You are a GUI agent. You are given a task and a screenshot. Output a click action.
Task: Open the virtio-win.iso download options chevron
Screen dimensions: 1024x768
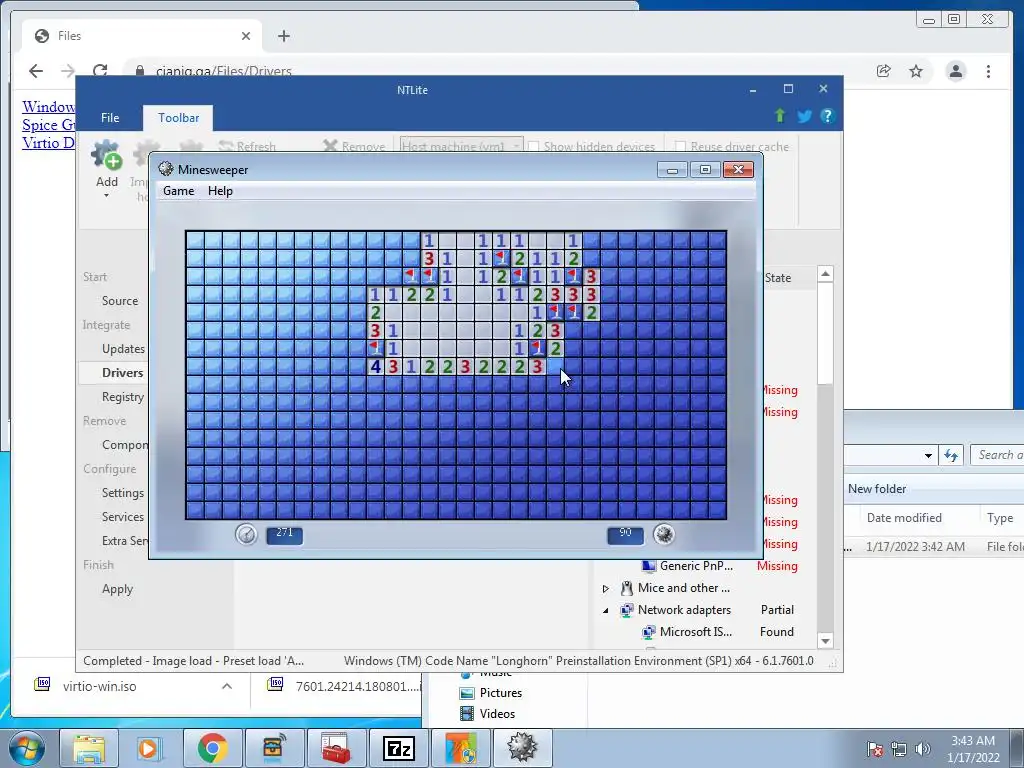tap(227, 686)
